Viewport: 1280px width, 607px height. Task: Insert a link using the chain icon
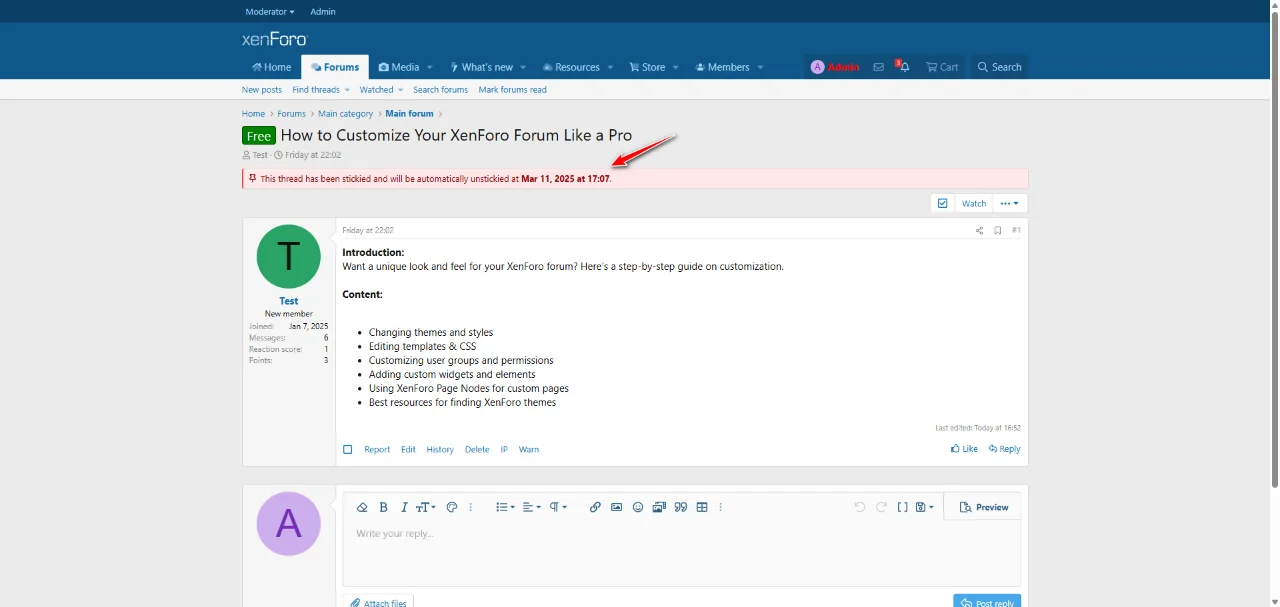click(595, 507)
